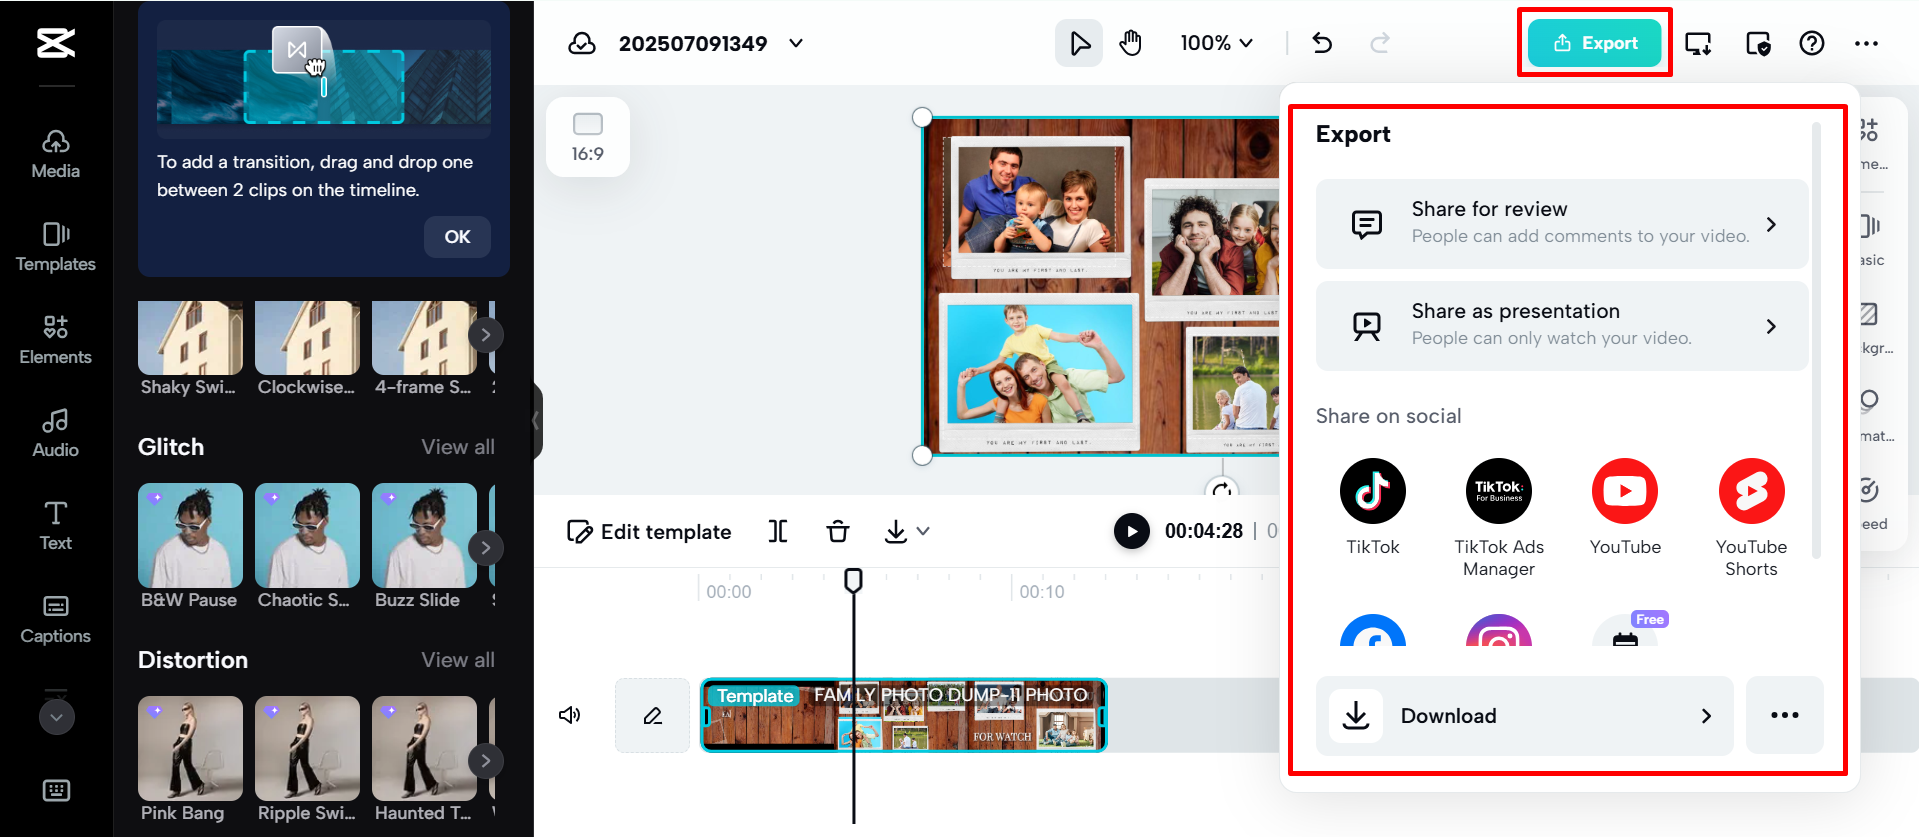1919x837 pixels.
Task: Collapse the left panel handle
Action: [538, 421]
